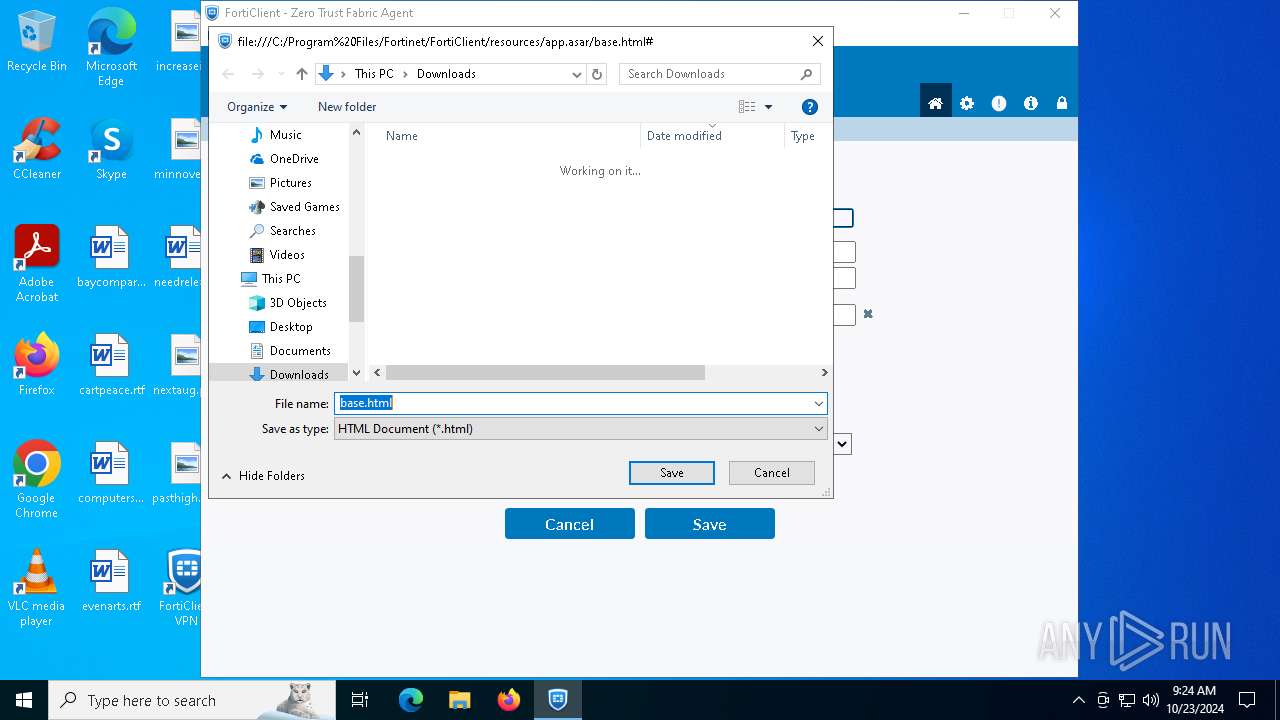Open Edge from the taskbar
The height and width of the screenshot is (720, 1280).
click(x=410, y=700)
